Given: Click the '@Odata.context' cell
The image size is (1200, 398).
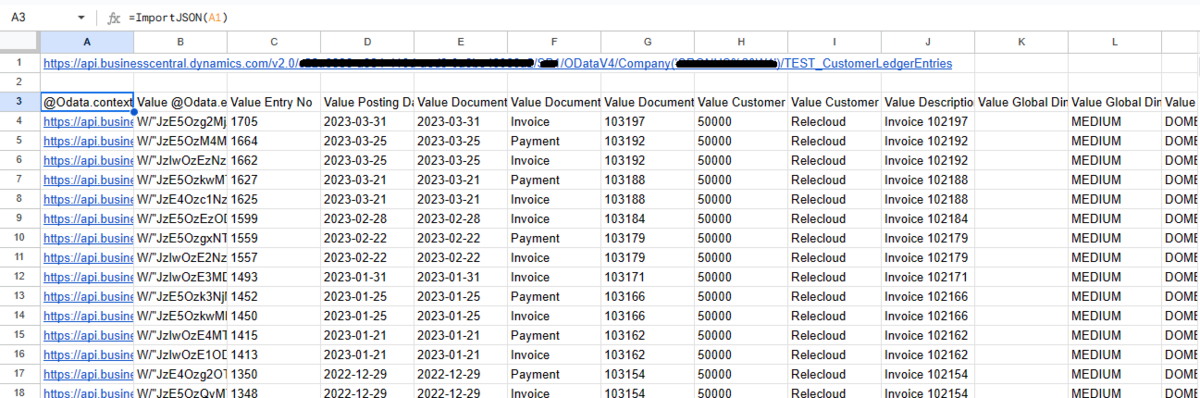Looking at the screenshot, I should tap(87, 102).
